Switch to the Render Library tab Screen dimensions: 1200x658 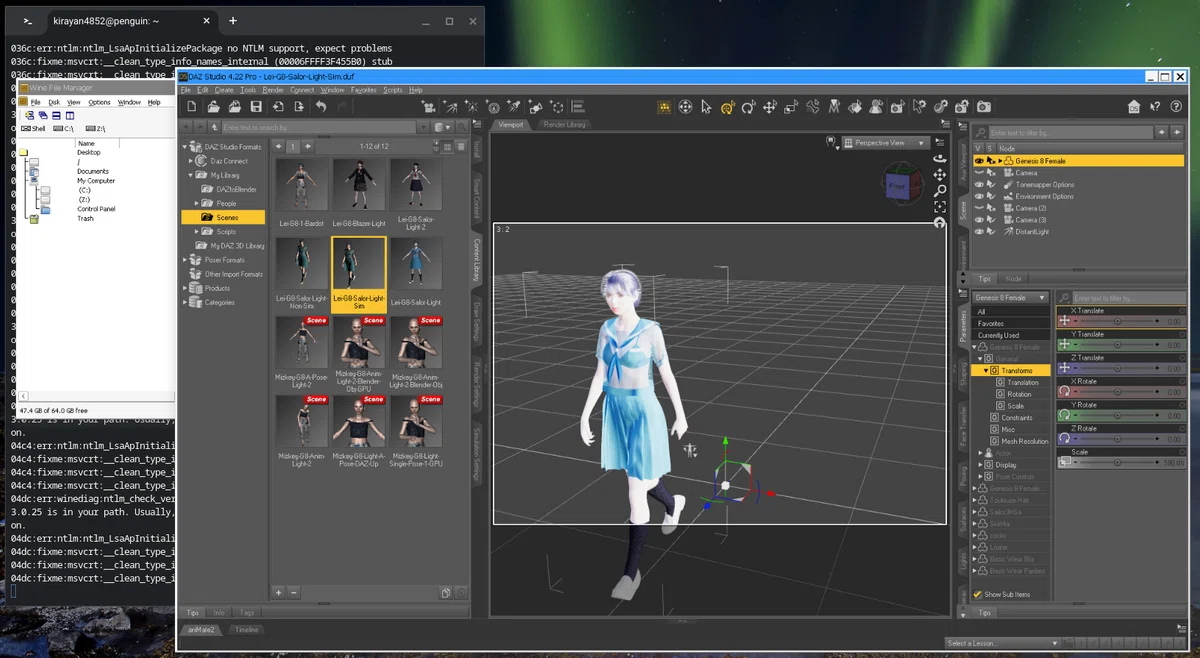[565, 125]
